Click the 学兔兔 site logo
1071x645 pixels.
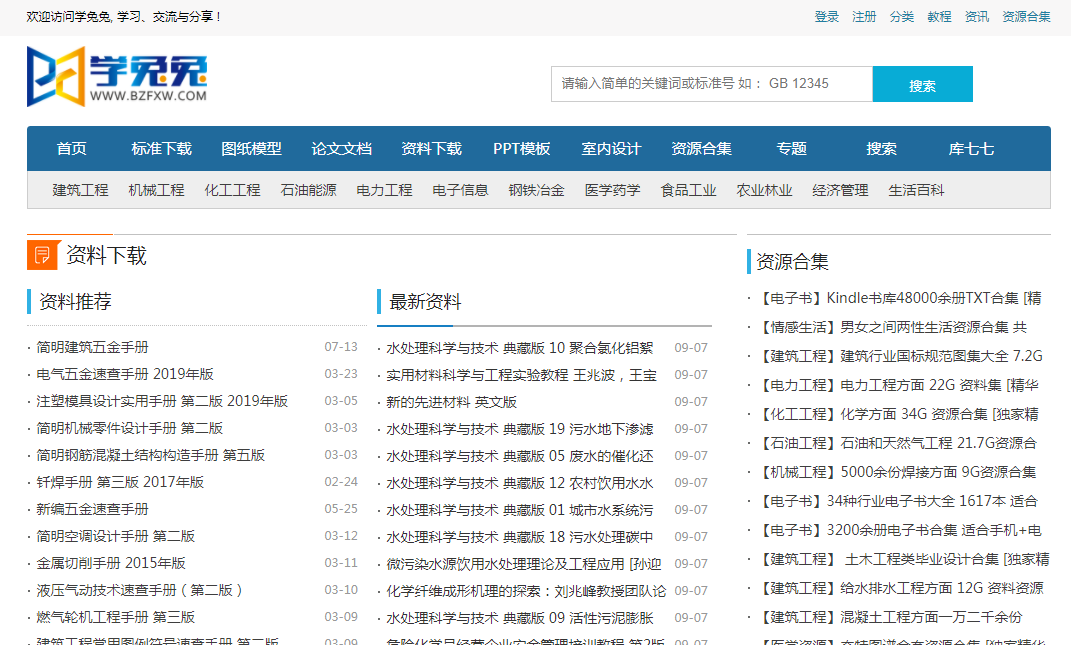click(113, 78)
